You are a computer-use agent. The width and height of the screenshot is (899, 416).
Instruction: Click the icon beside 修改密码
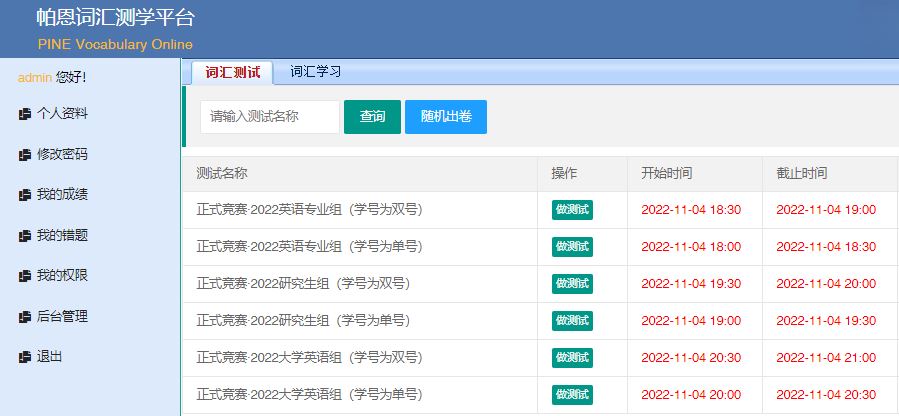pyautogui.click(x=25, y=155)
